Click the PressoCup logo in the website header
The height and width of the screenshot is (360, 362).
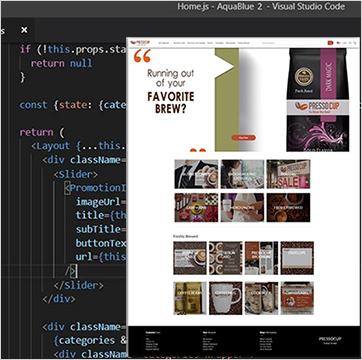point(140,43)
